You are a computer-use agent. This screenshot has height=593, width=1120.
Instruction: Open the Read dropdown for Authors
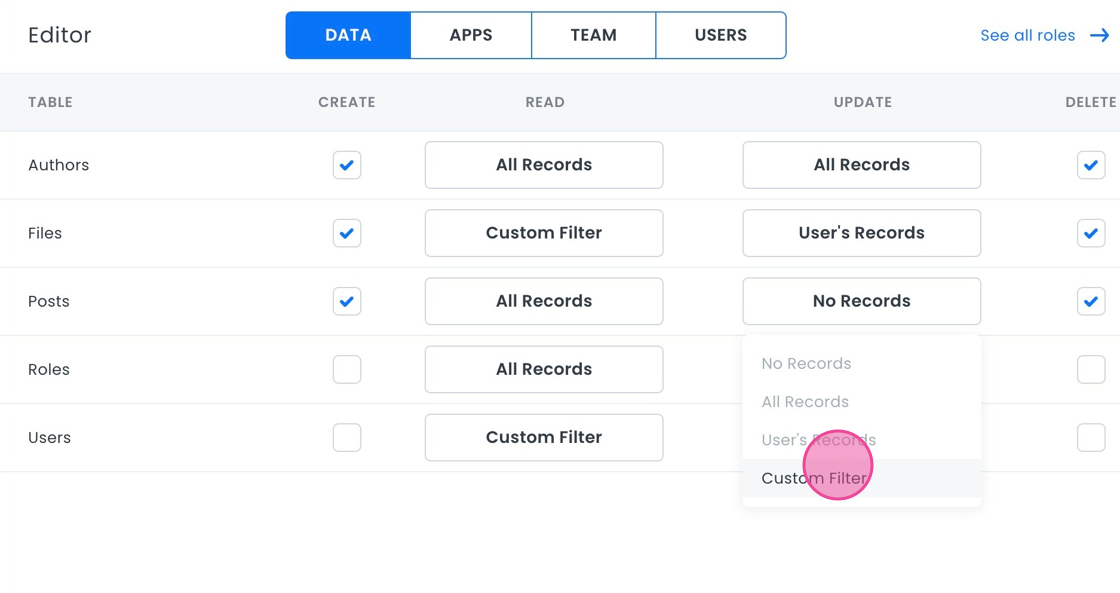(x=543, y=165)
